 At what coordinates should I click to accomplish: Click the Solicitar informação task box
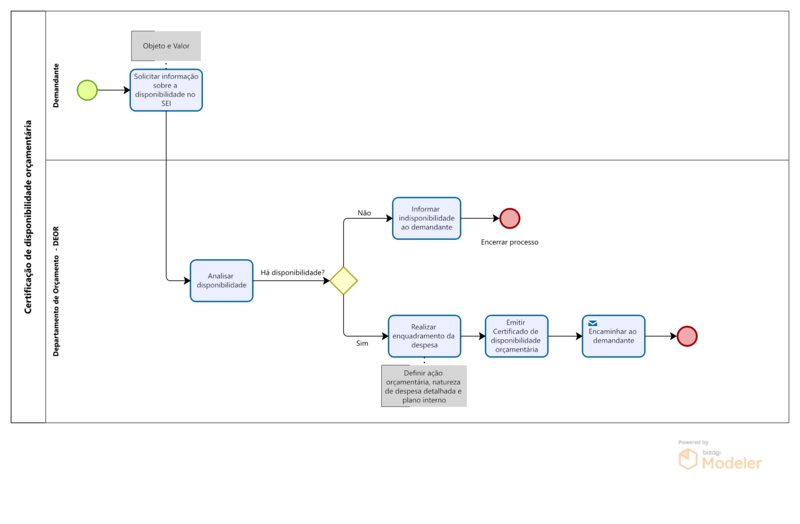[x=166, y=90]
